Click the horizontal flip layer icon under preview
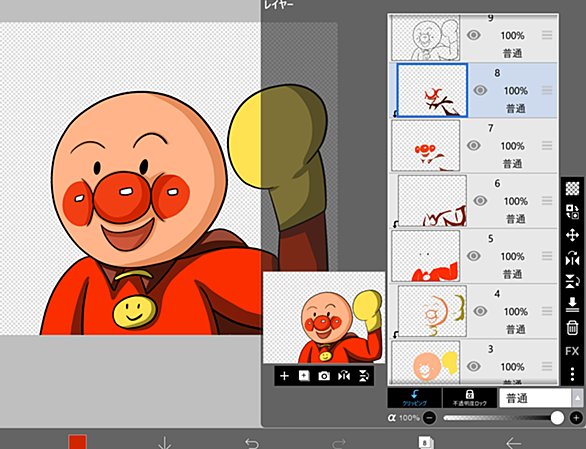 coord(344,376)
